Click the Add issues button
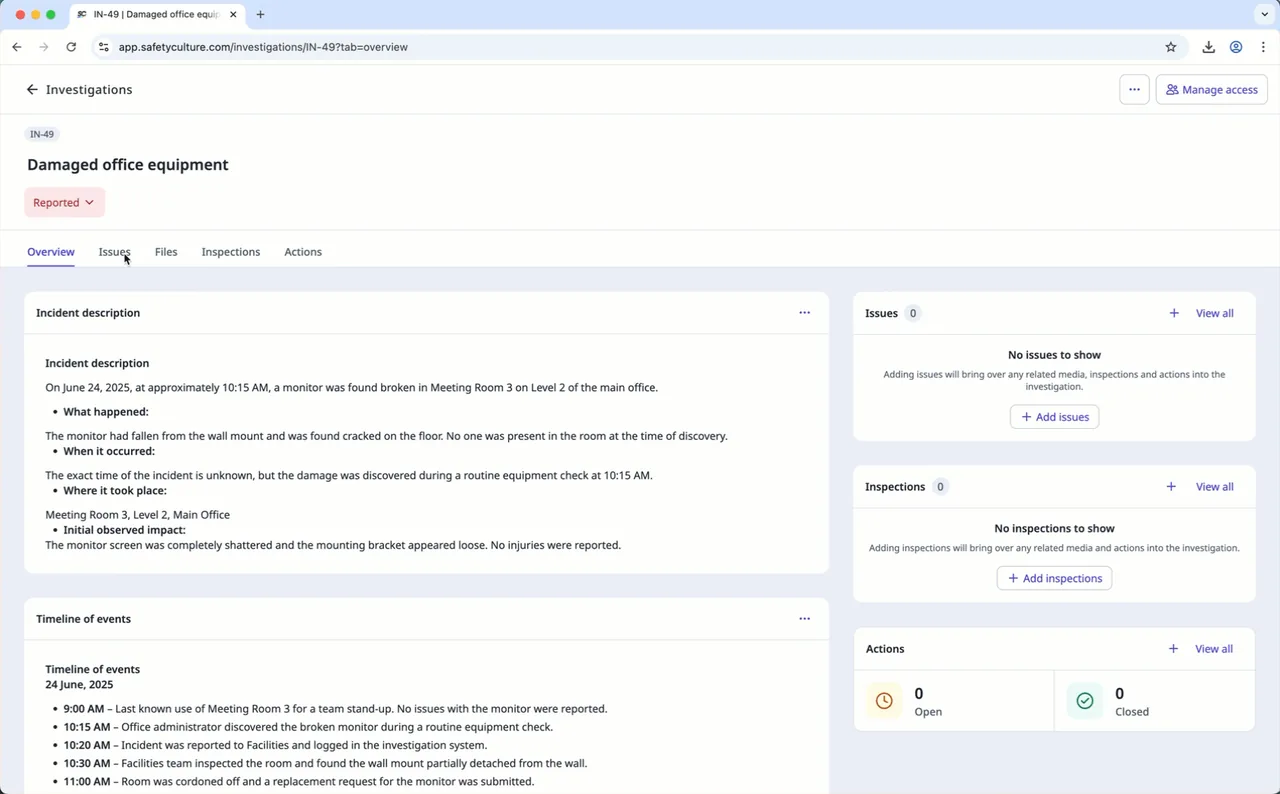This screenshot has width=1280, height=794. click(x=1054, y=417)
